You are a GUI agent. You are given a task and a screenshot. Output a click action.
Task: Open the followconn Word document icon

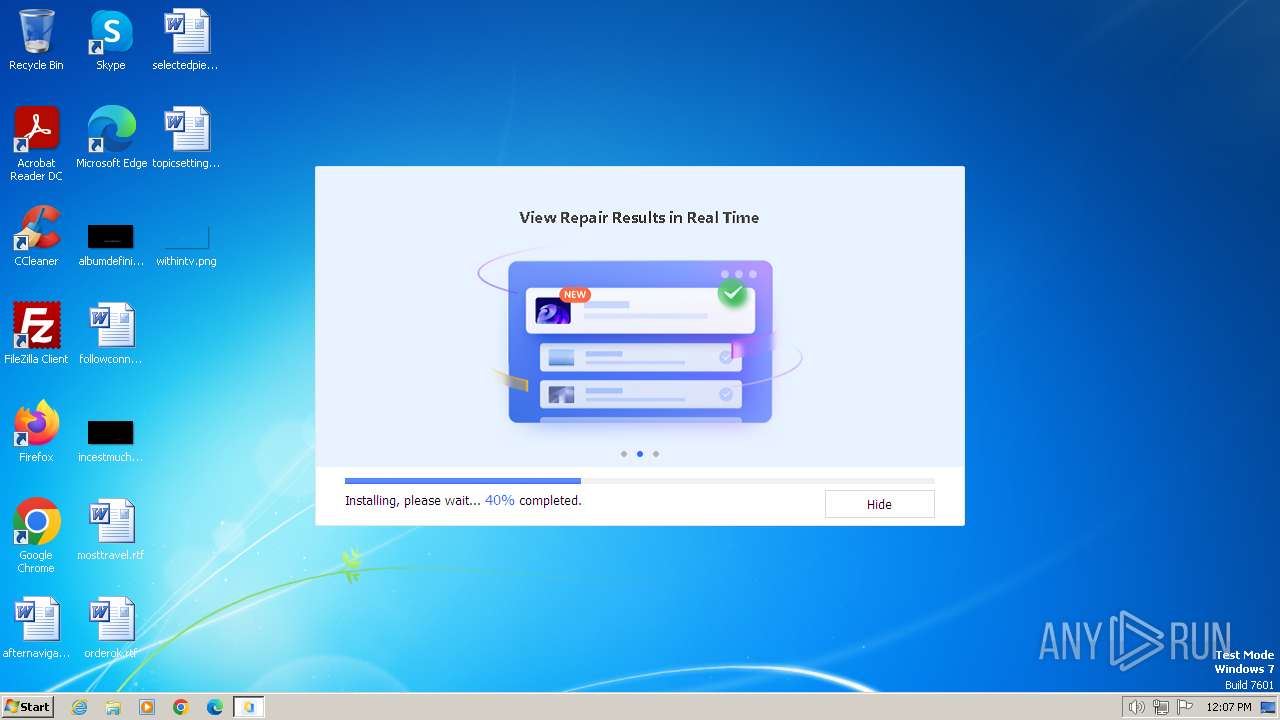[x=111, y=334]
